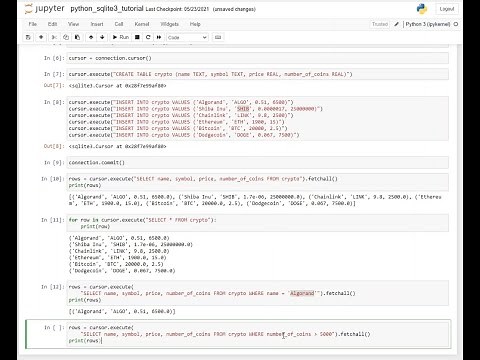The height and width of the screenshot is (360, 480).
Task: Insert a cell below with plus icon
Action: point(41,37)
